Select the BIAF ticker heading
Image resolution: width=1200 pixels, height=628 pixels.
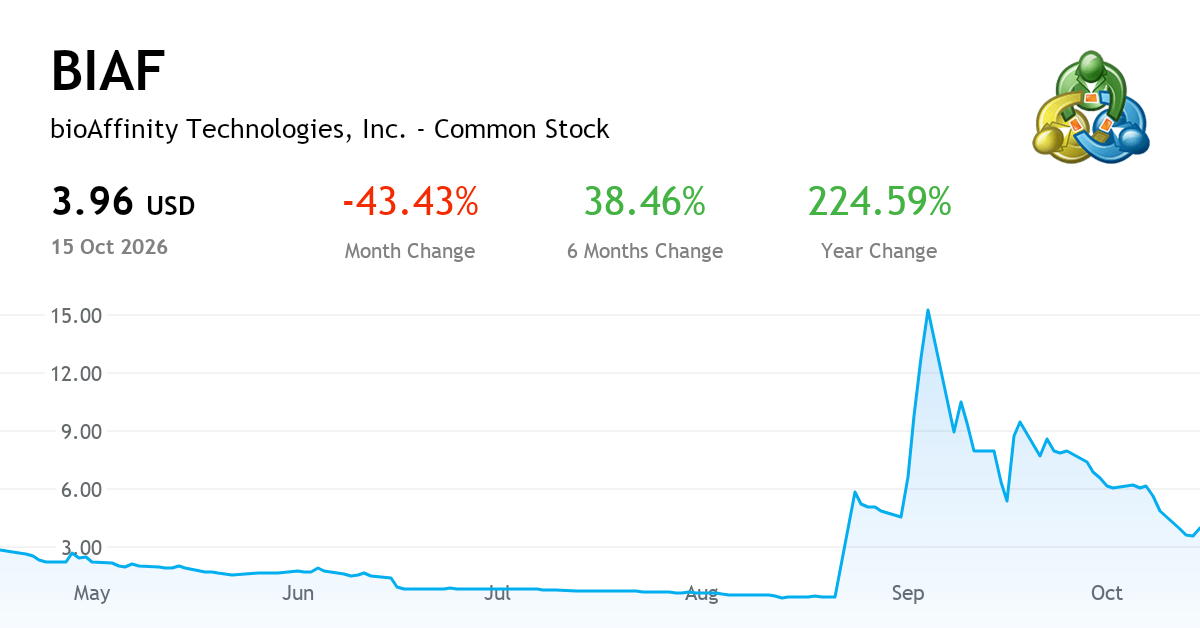coord(108,72)
